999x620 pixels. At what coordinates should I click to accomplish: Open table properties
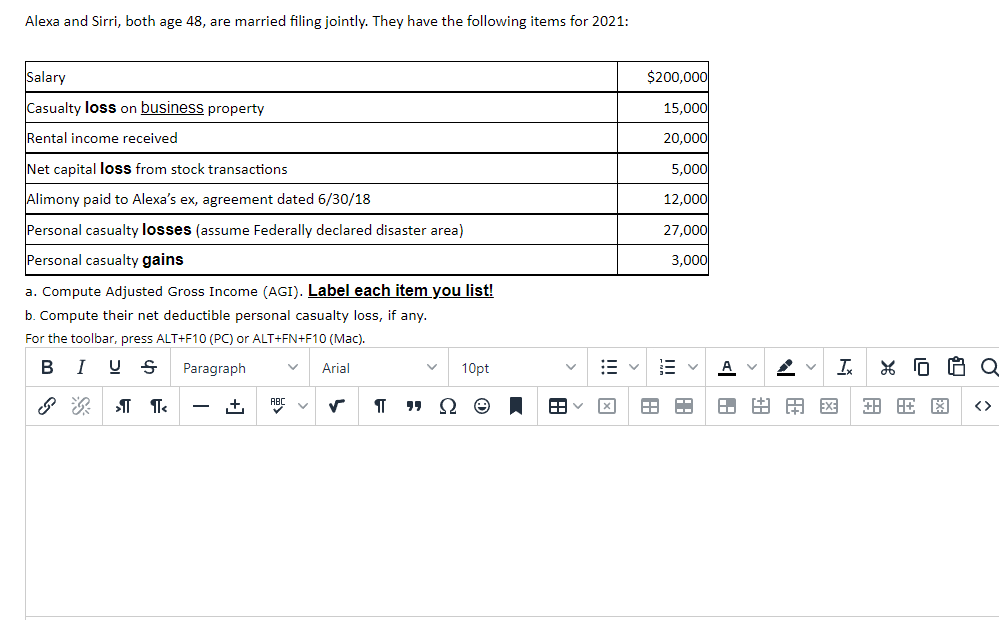pyautogui.click(x=650, y=406)
